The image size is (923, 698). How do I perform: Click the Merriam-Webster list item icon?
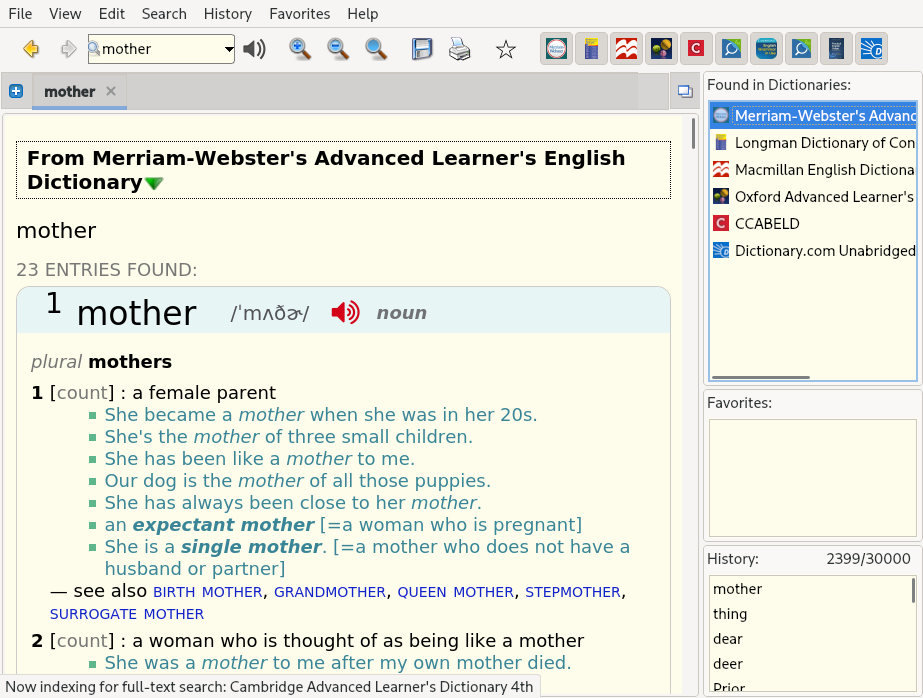pyautogui.click(x=721, y=115)
